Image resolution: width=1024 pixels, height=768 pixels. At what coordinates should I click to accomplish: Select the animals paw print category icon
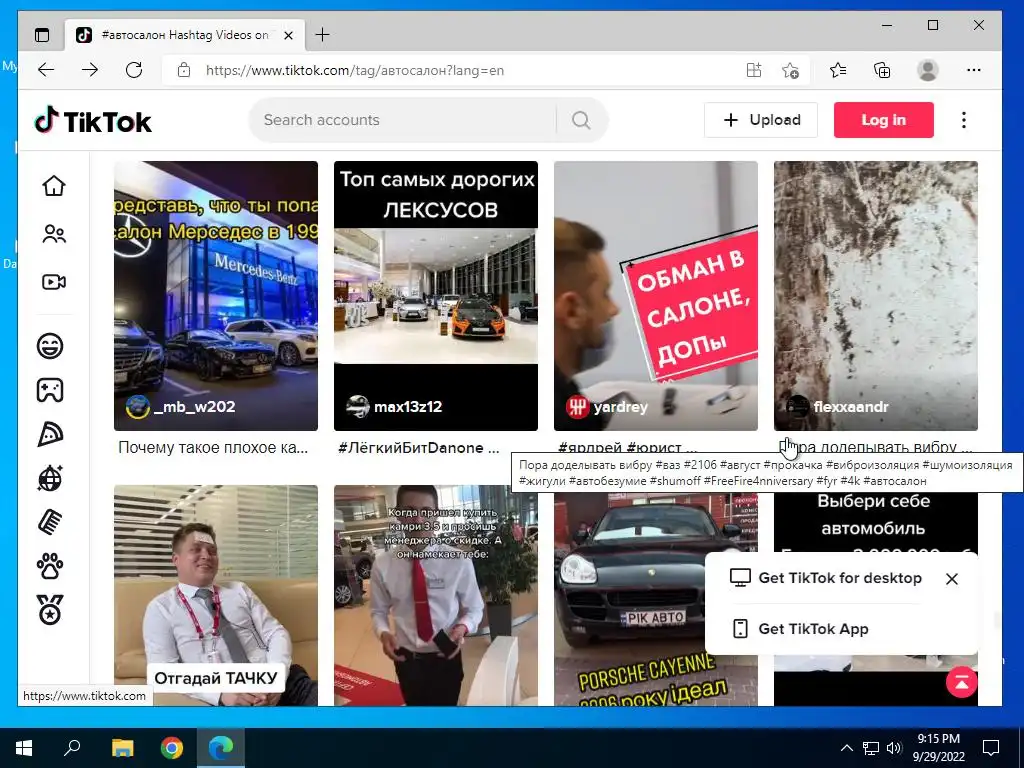point(50,566)
